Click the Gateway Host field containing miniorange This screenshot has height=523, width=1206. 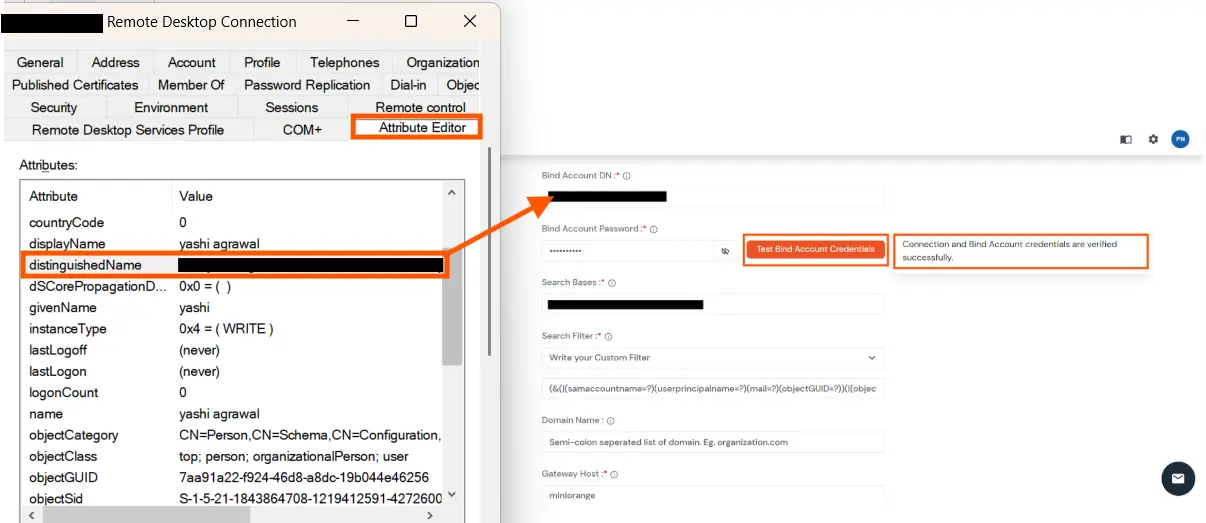712,494
